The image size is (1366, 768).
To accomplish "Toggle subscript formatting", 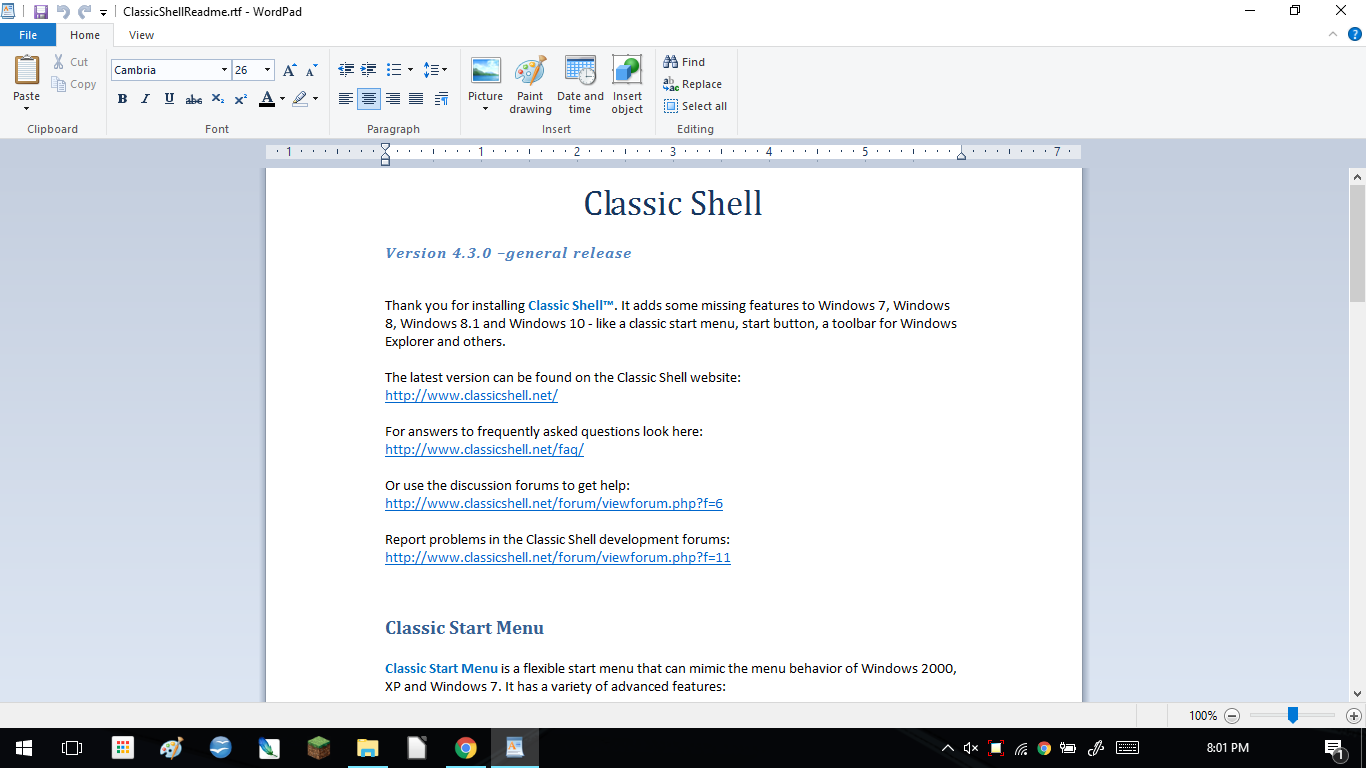I will pyautogui.click(x=218, y=99).
